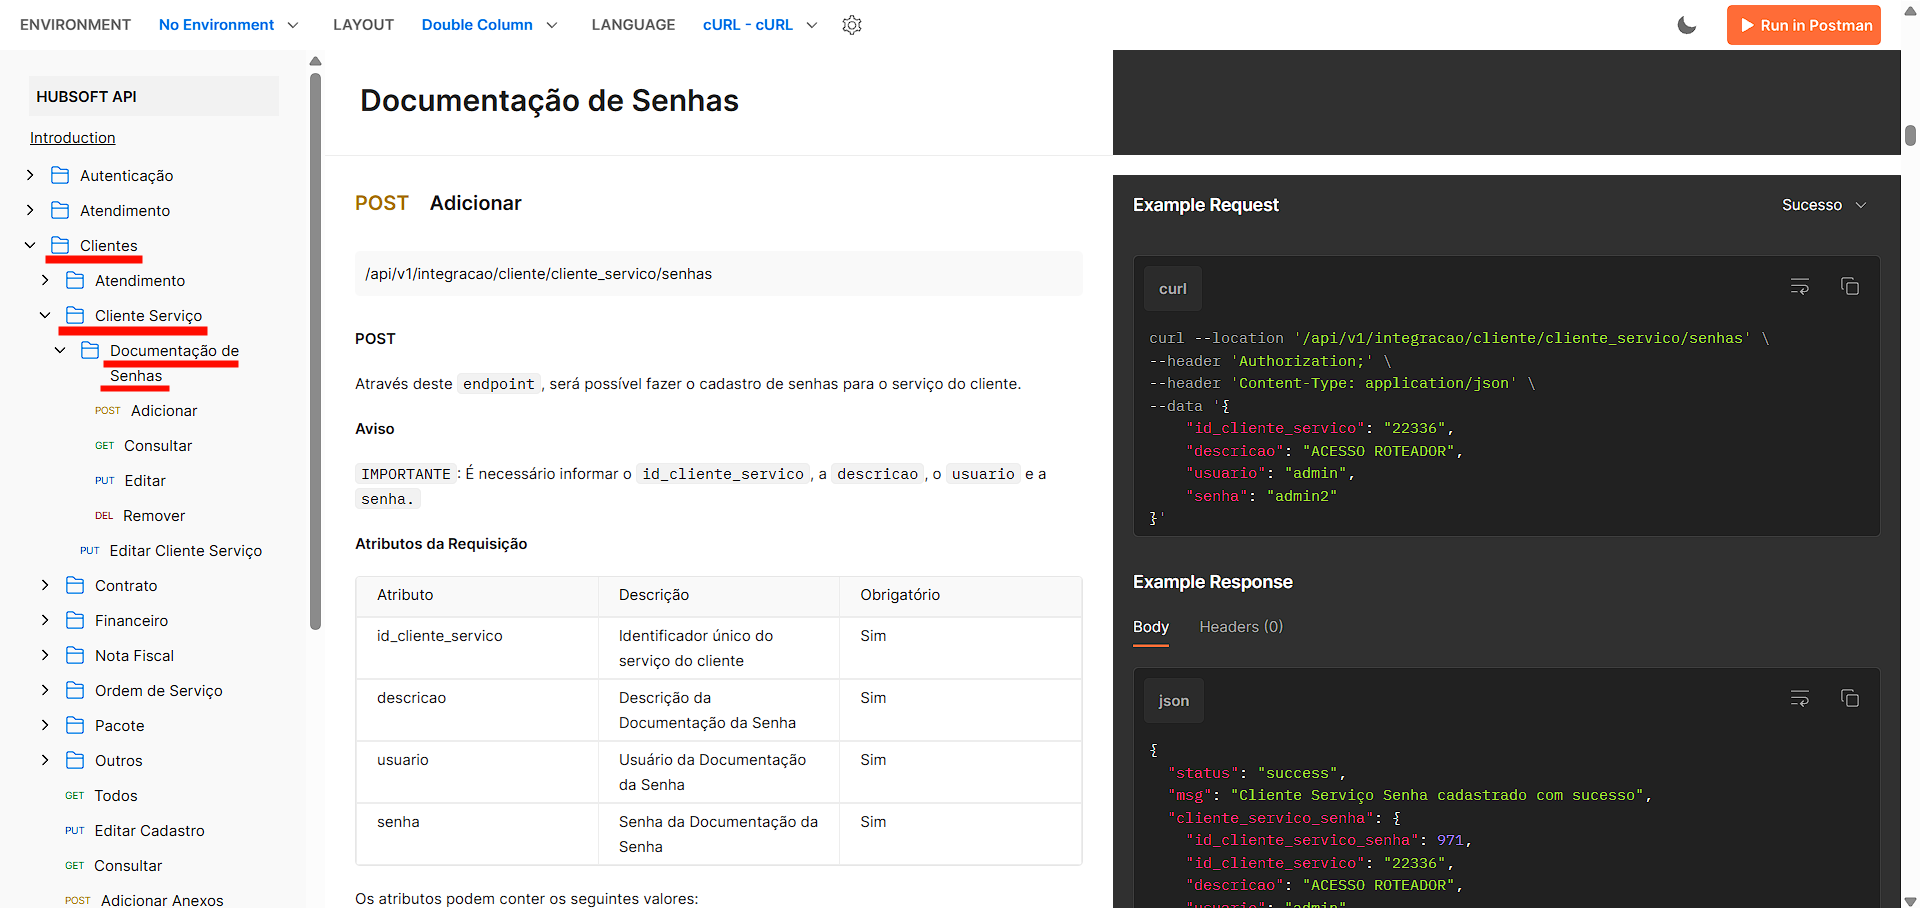This screenshot has height=908, width=1920.
Task: Collapse the Clientes folder chevron
Action: tap(30, 245)
